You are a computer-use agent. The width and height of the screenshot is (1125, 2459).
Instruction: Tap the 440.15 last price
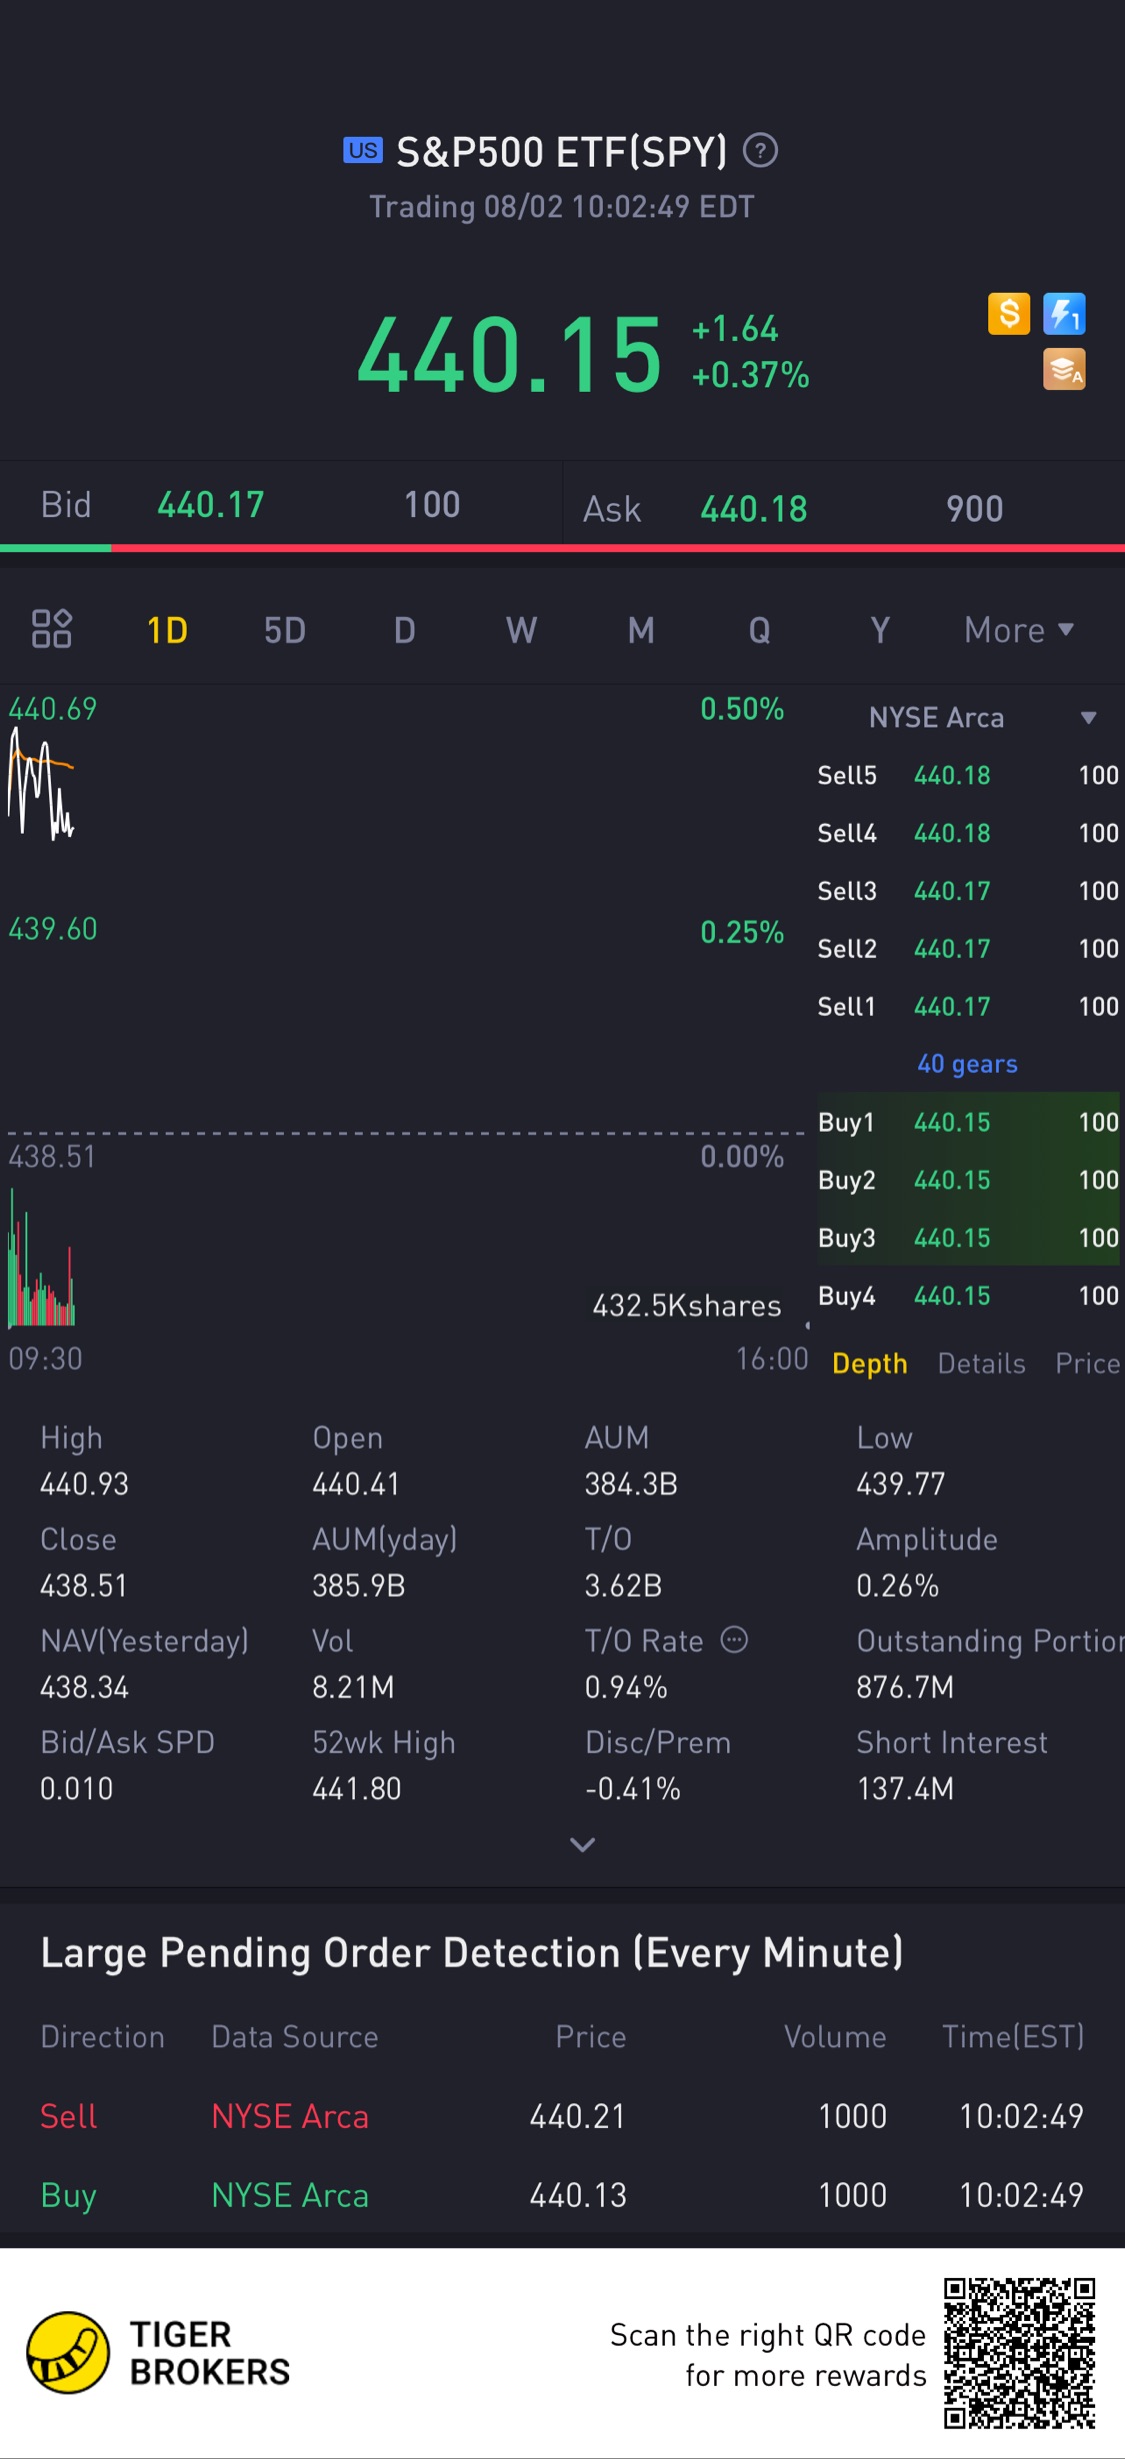coord(509,354)
